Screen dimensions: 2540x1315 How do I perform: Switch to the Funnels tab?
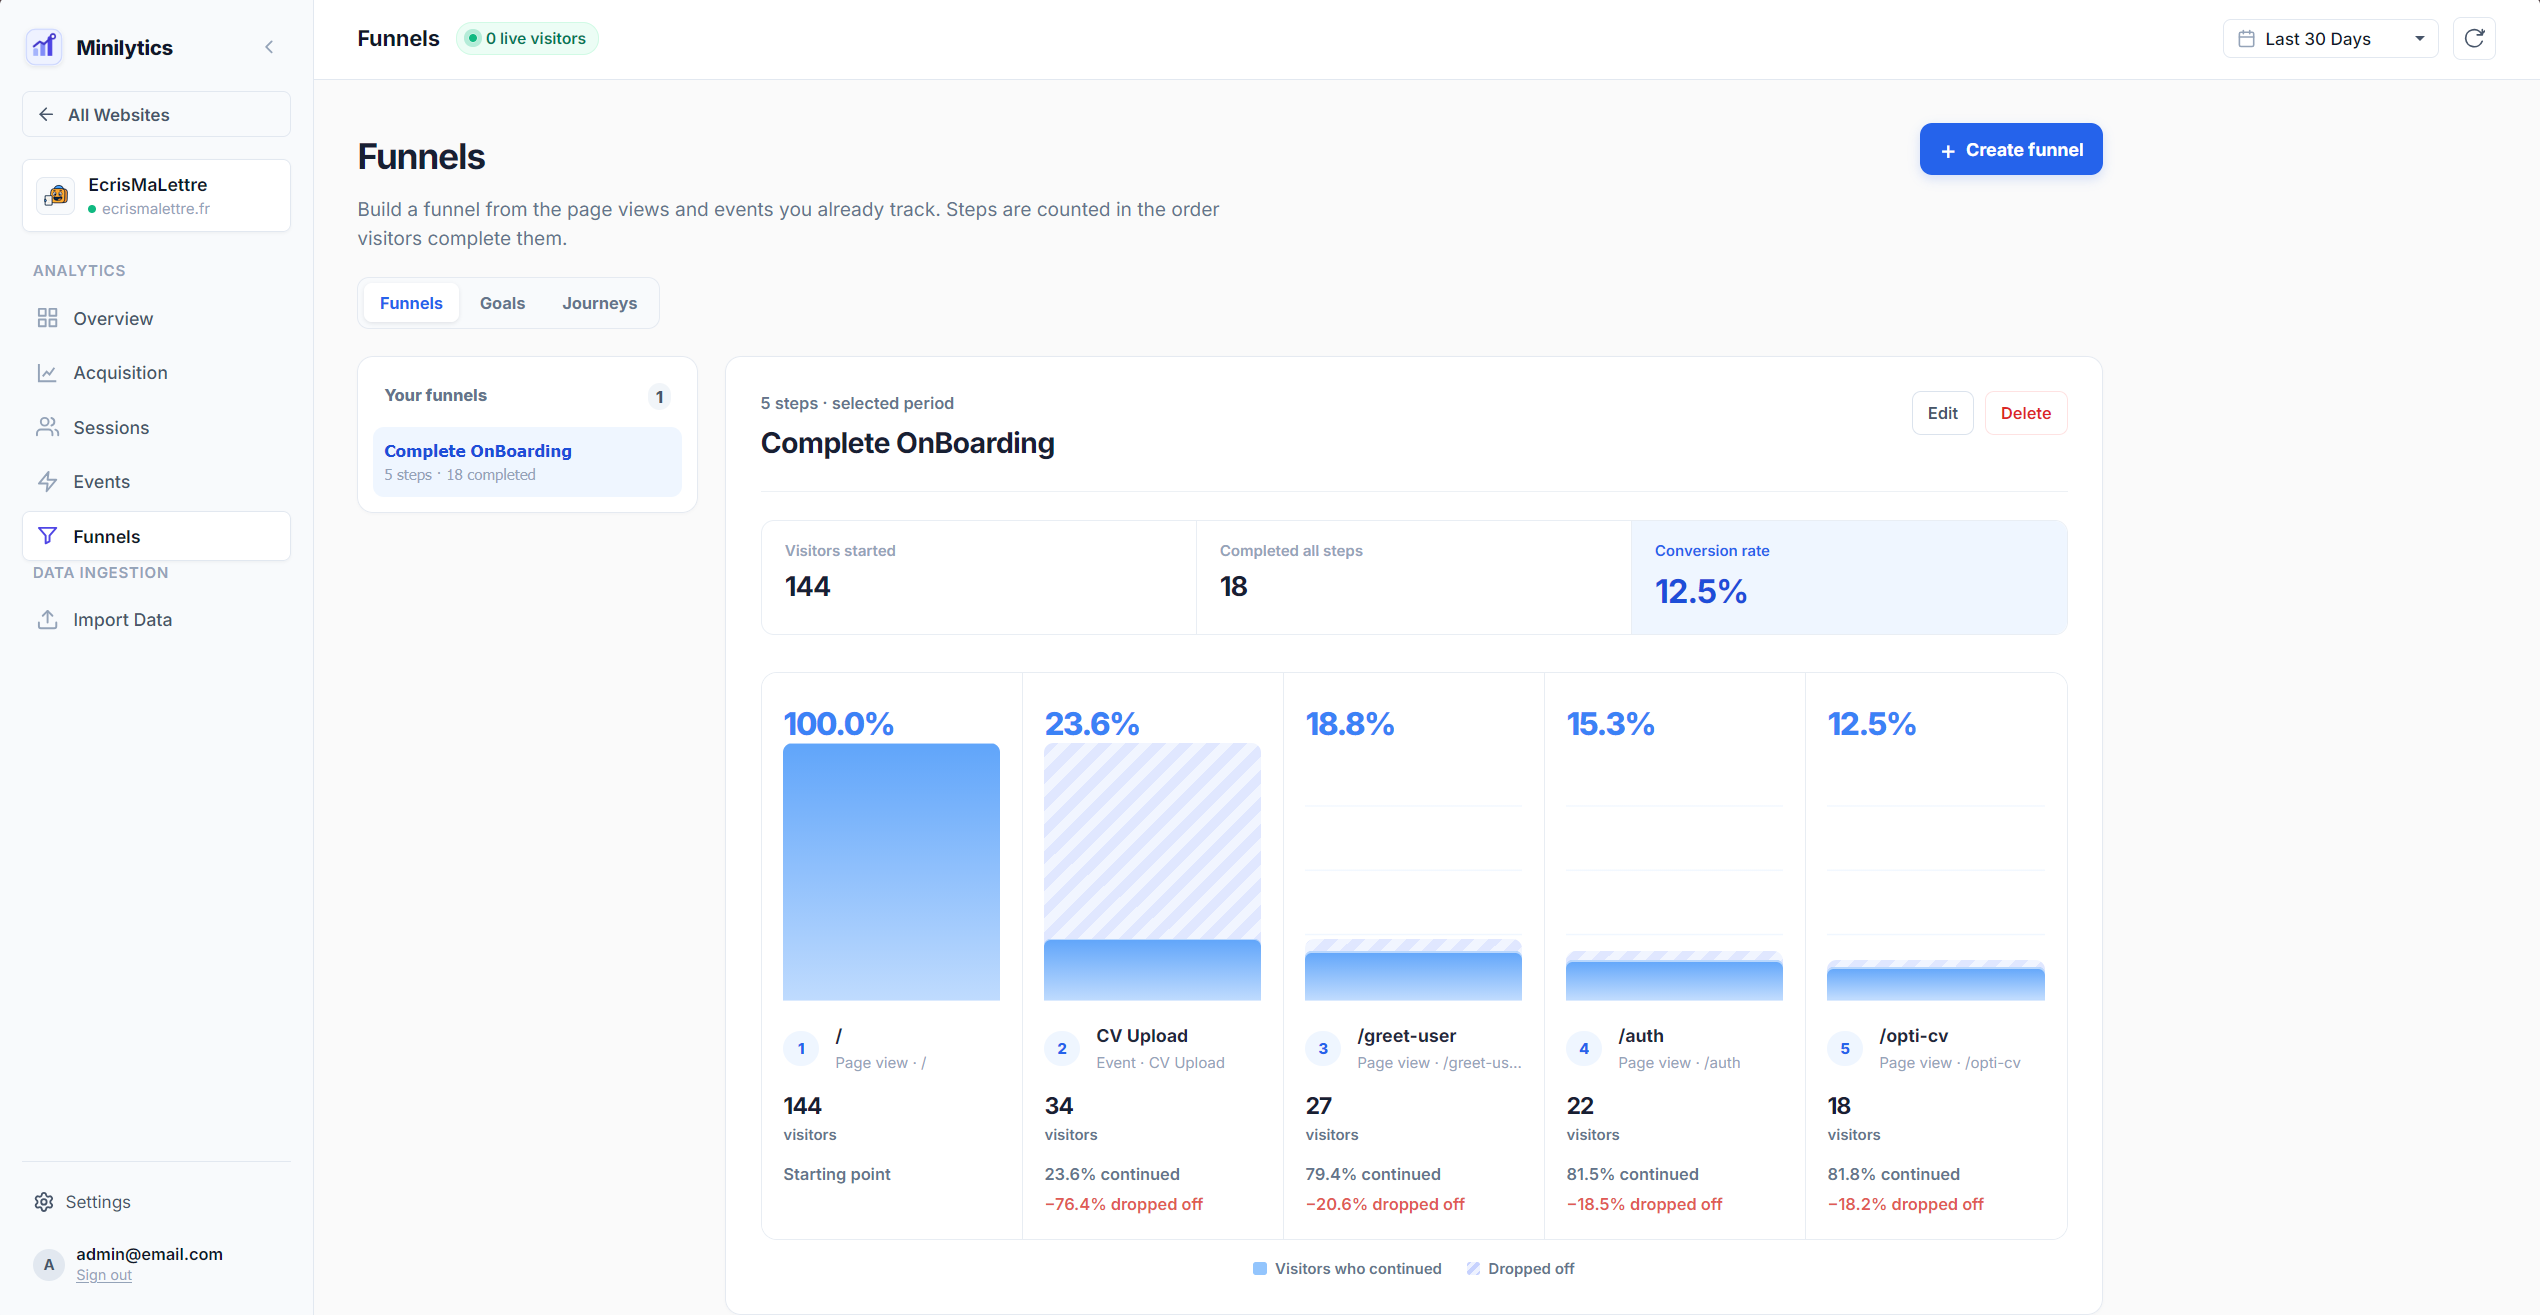point(411,302)
